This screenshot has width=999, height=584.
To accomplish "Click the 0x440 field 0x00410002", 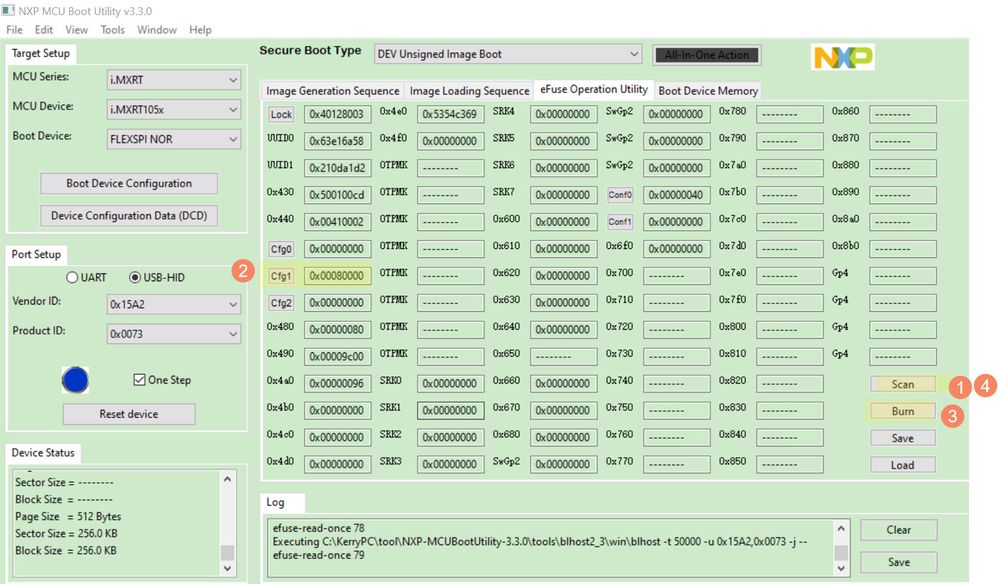I will point(337,222).
